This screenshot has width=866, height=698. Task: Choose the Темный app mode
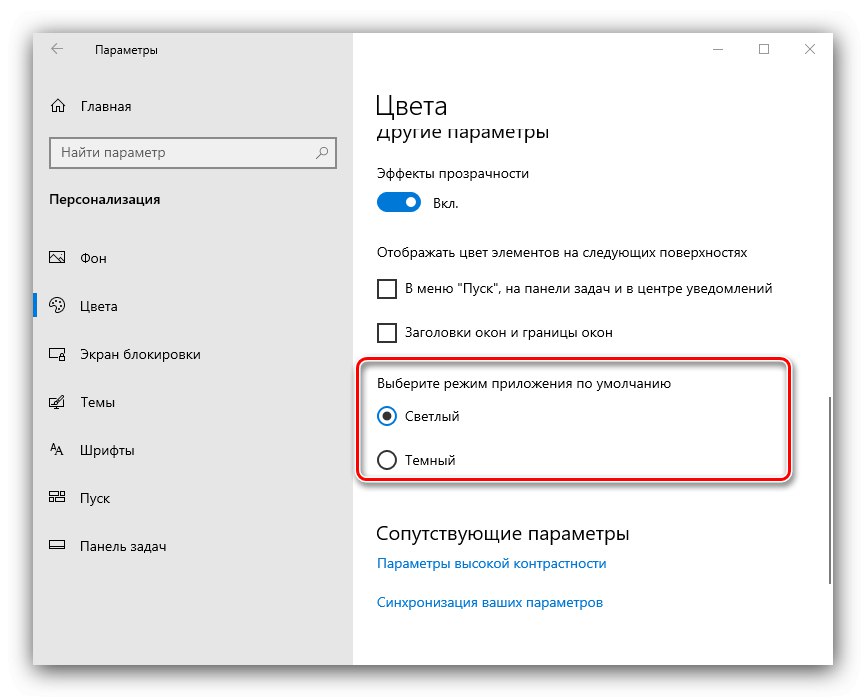tap(387, 460)
